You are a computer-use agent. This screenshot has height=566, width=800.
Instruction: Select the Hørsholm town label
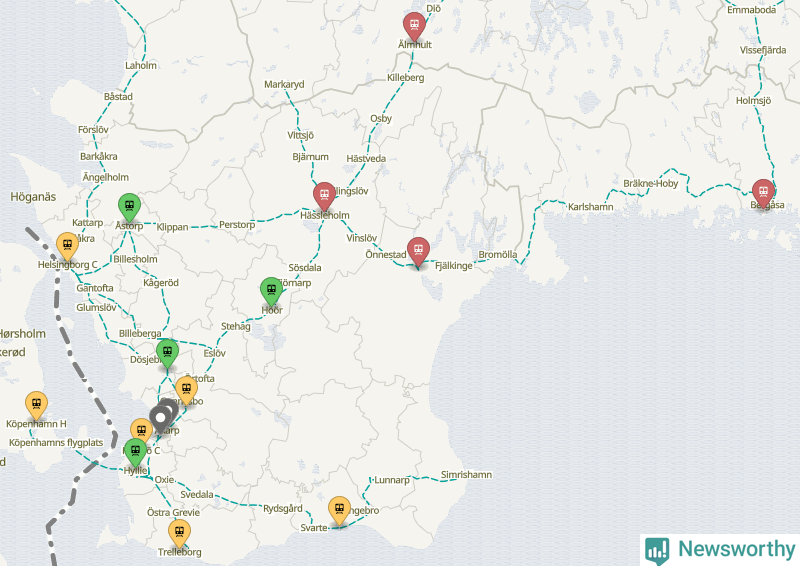click(22, 334)
